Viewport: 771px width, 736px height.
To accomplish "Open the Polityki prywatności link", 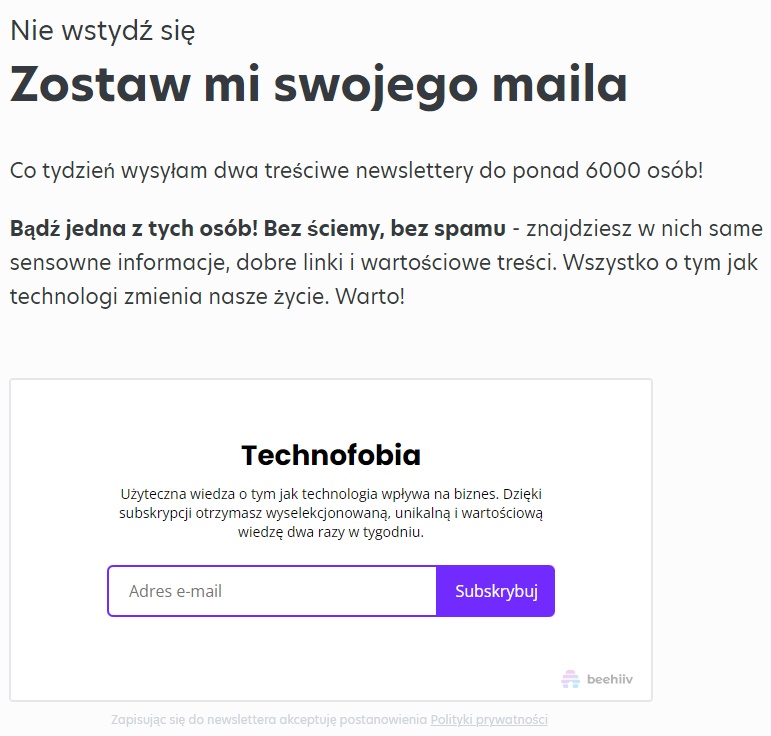I will coord(489,720).
